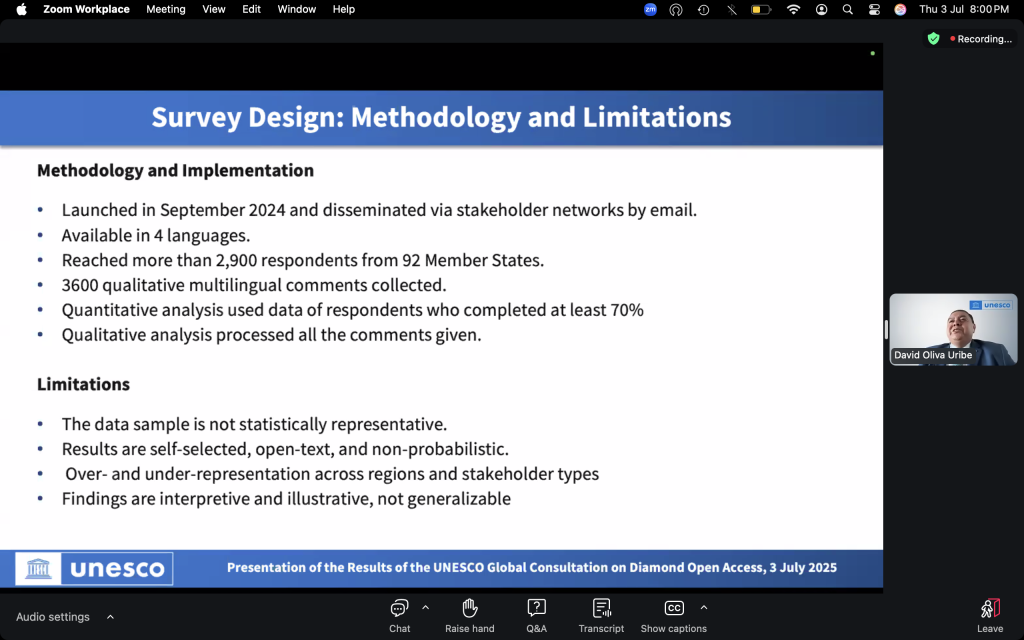Select David Oliva Uribe video thumbnail

(953, 329)
